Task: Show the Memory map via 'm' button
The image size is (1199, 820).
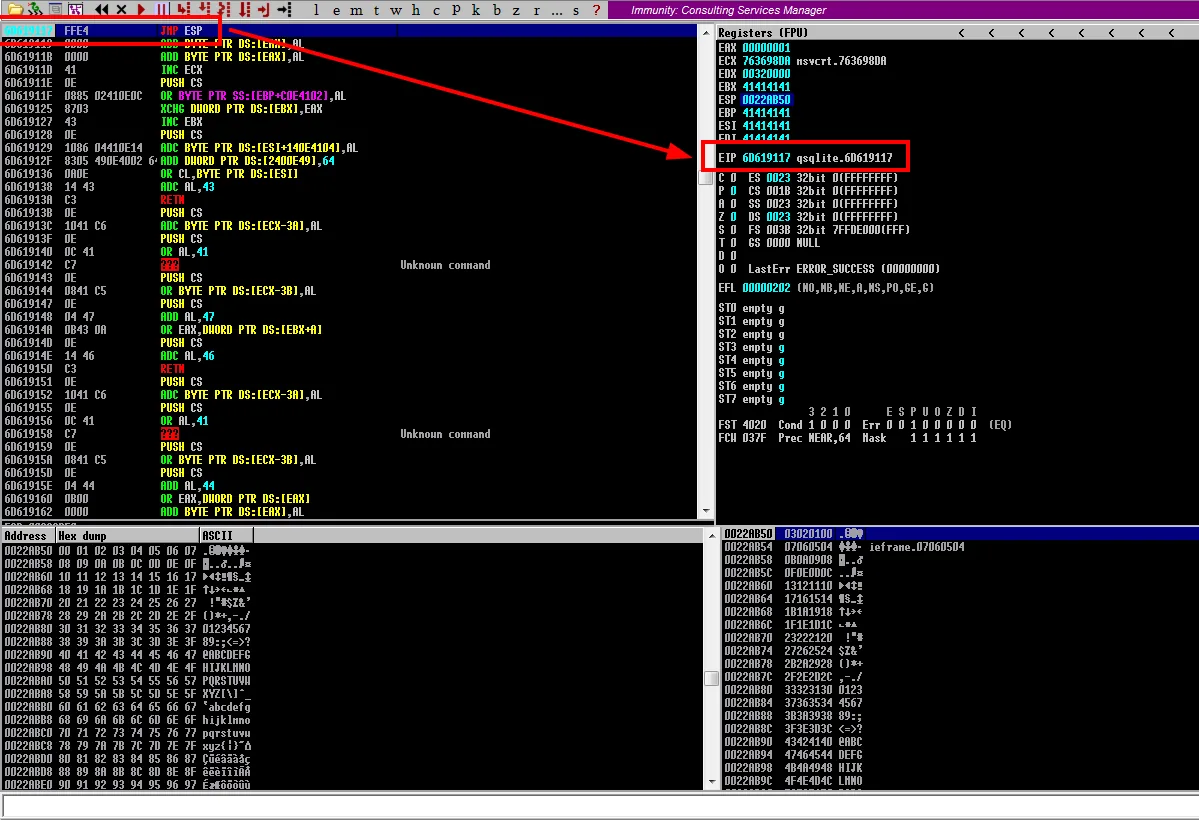Action: (x=357, y=10)
